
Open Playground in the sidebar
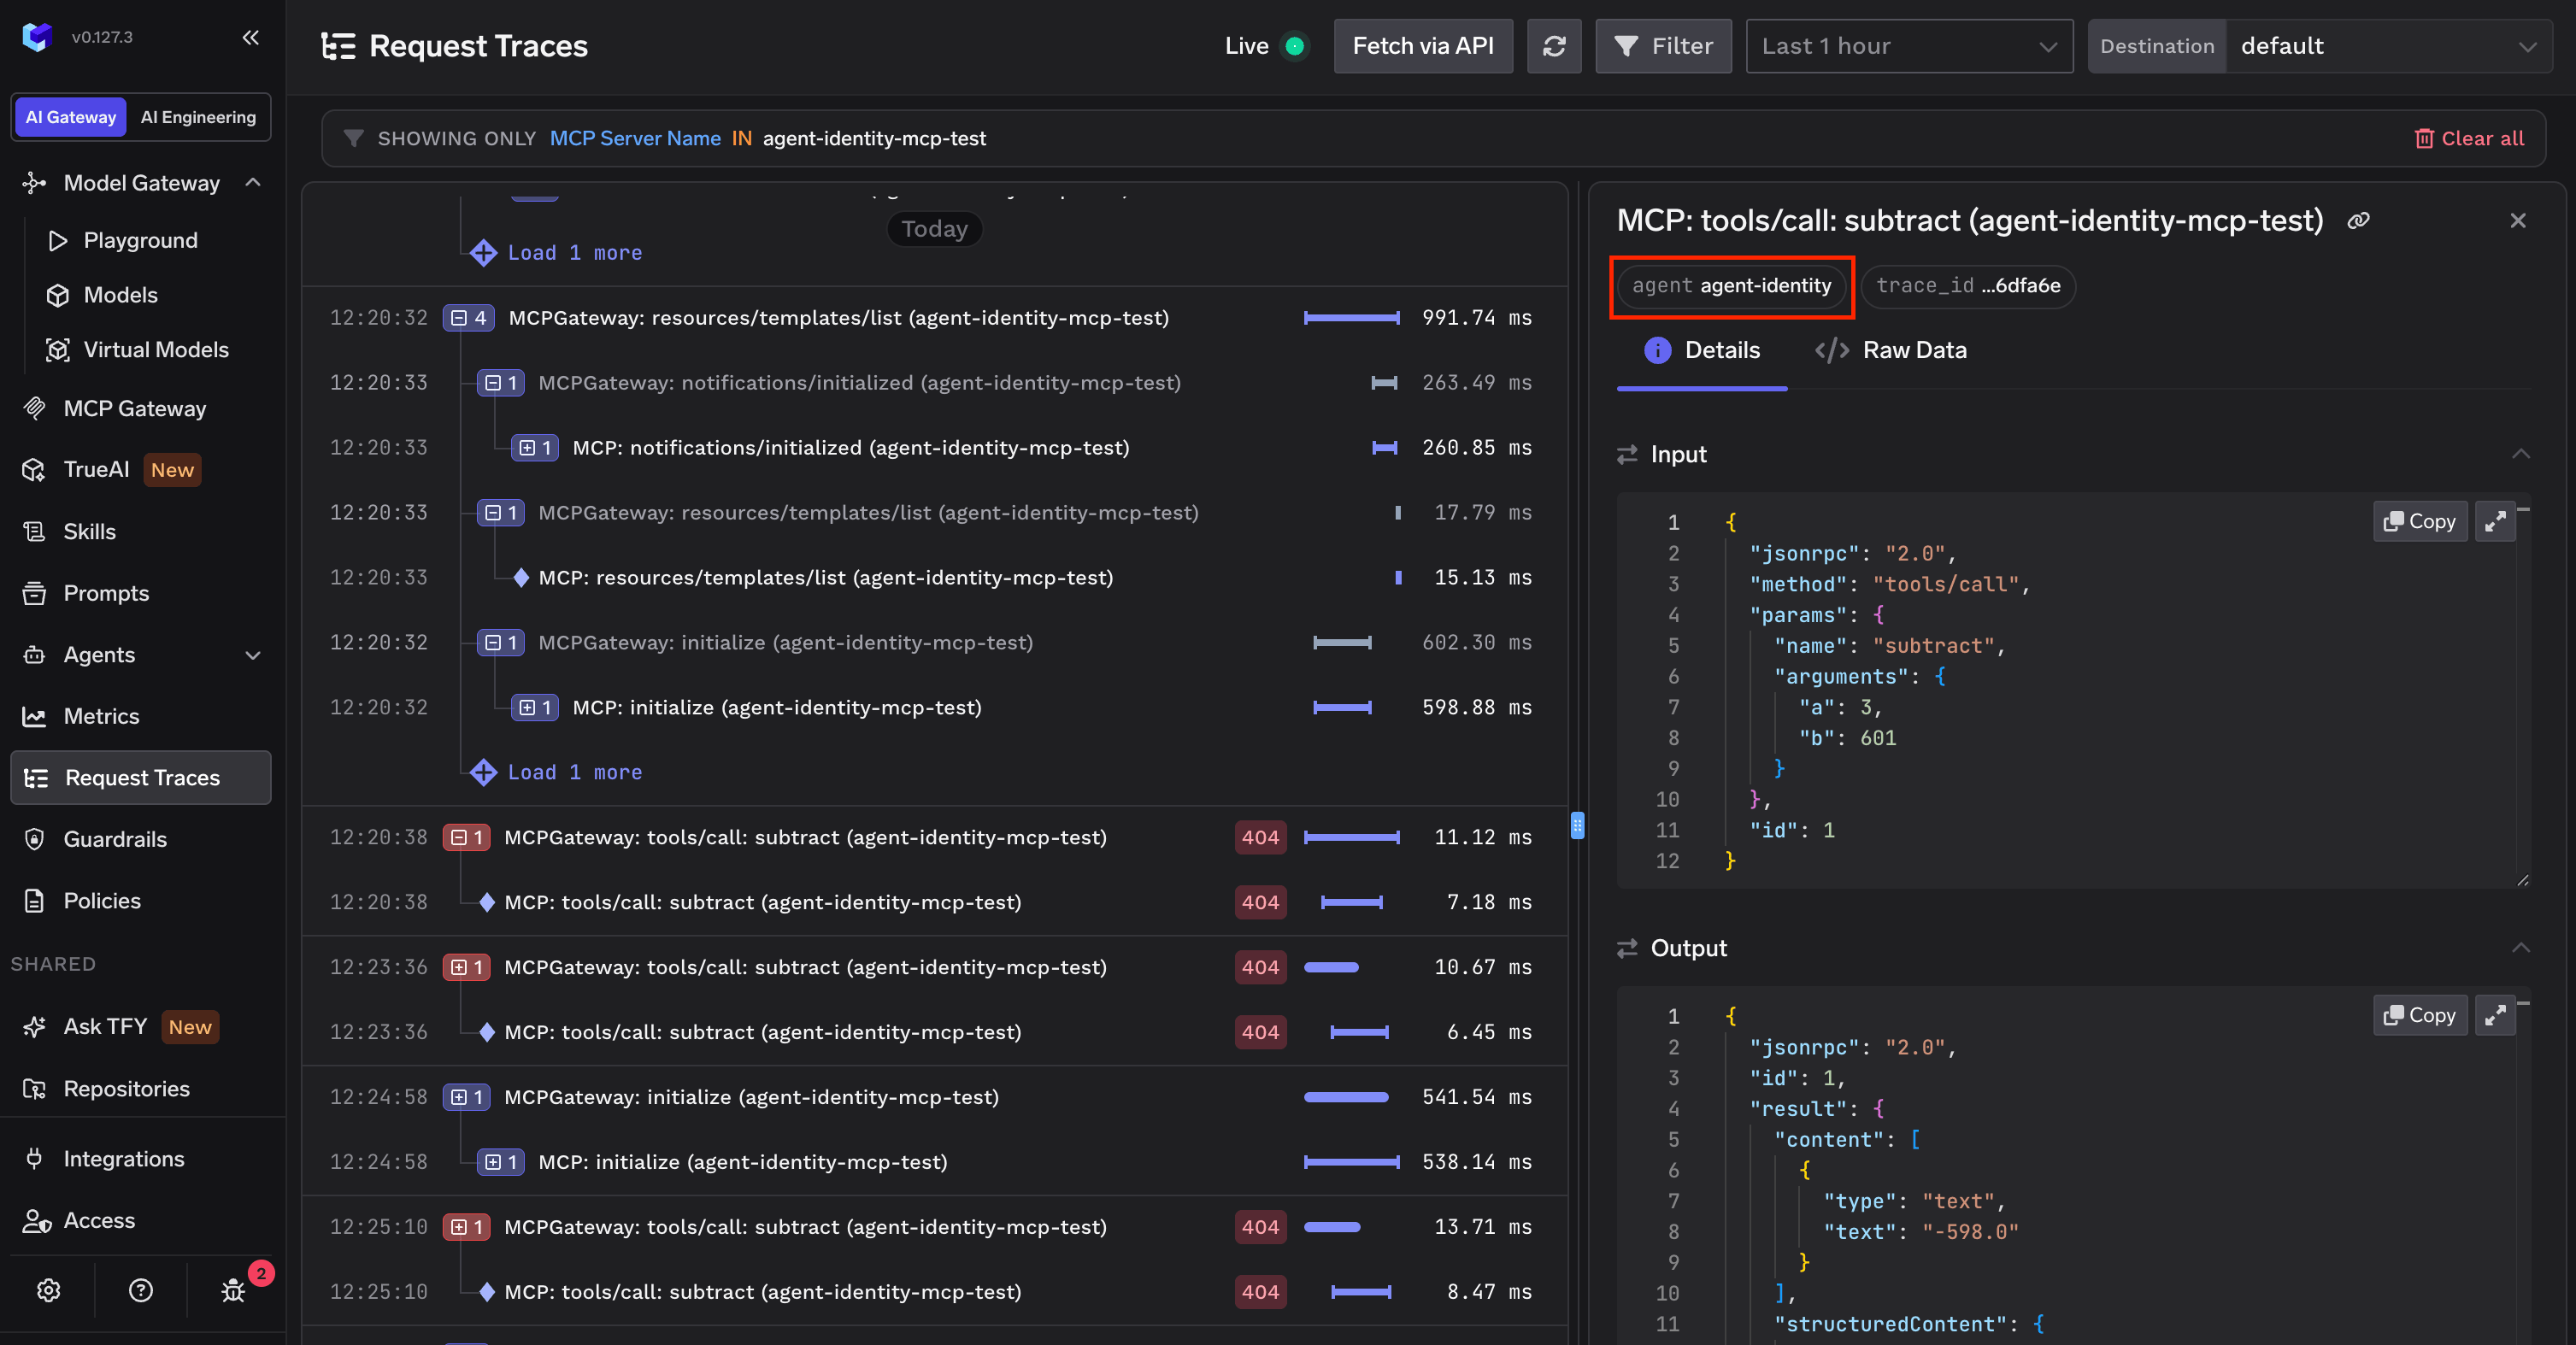click(140, 240)
